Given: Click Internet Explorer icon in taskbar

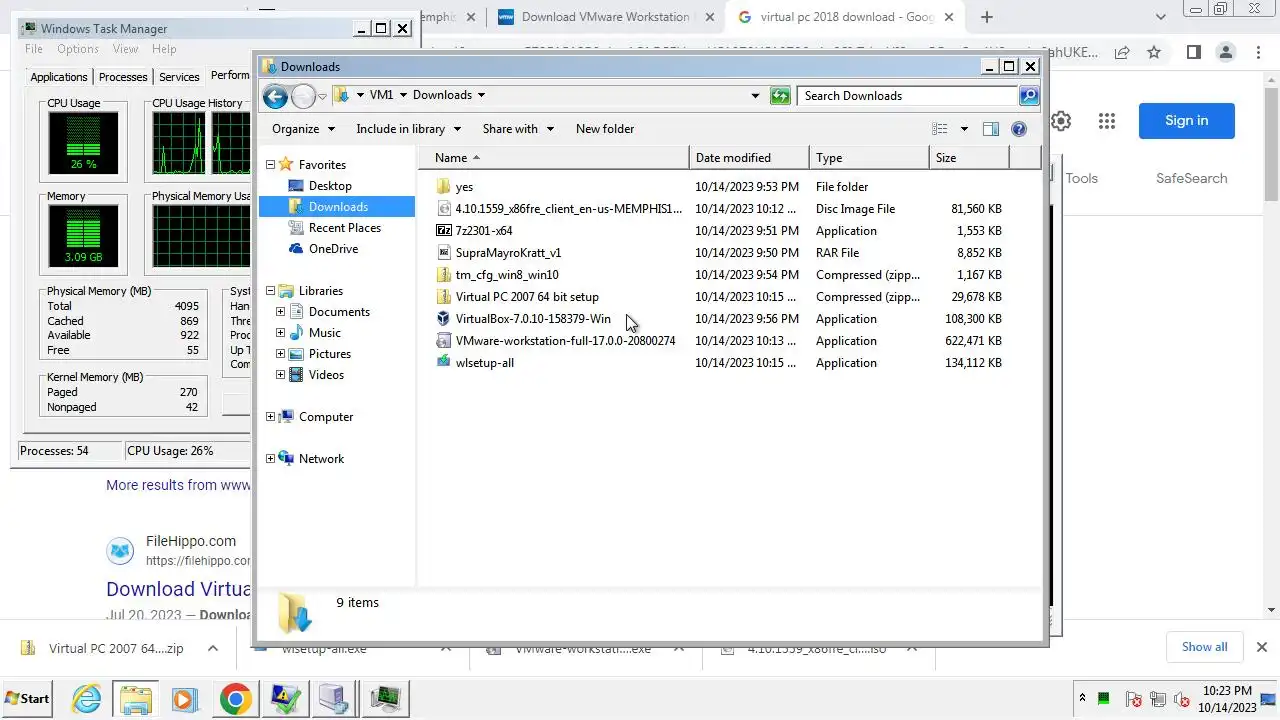Looking at the screenshot, I should 88,698.
